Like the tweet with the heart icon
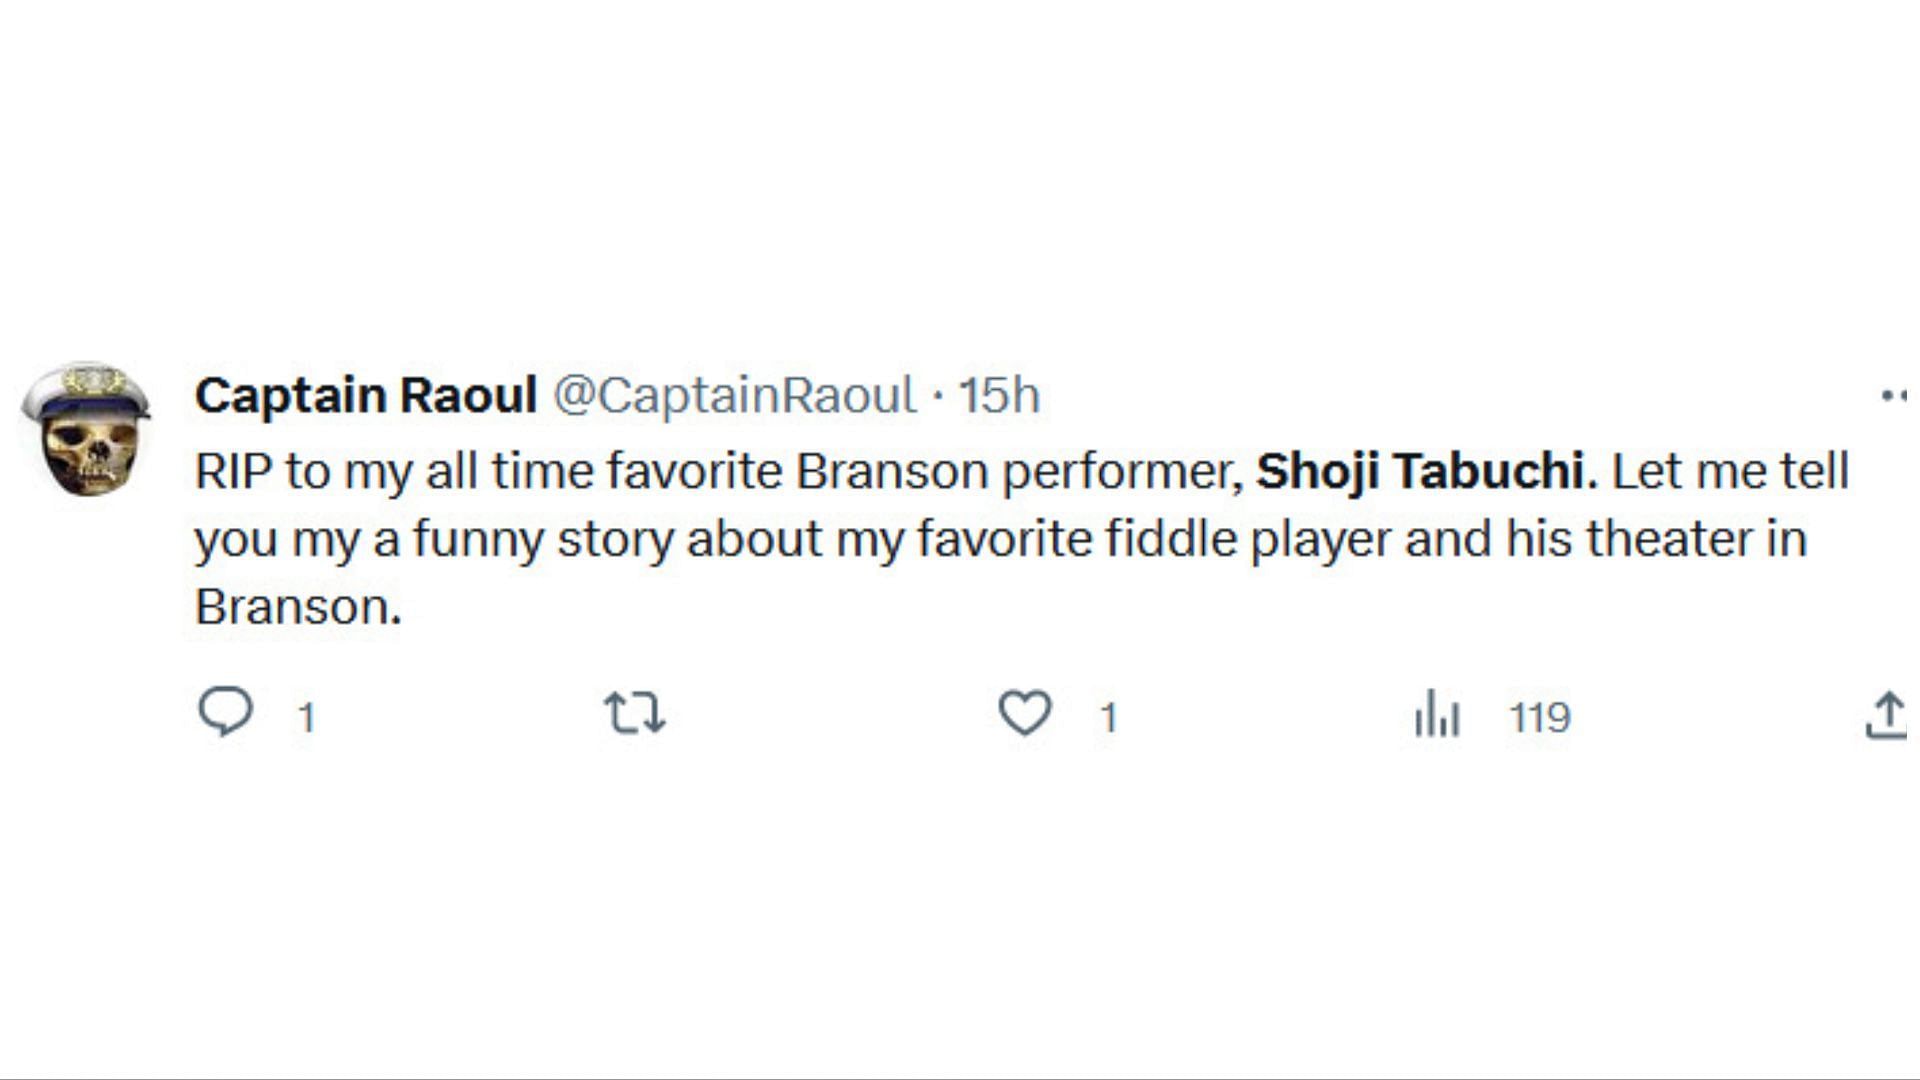1920x1080 pixels. (x=1025, y=714)
